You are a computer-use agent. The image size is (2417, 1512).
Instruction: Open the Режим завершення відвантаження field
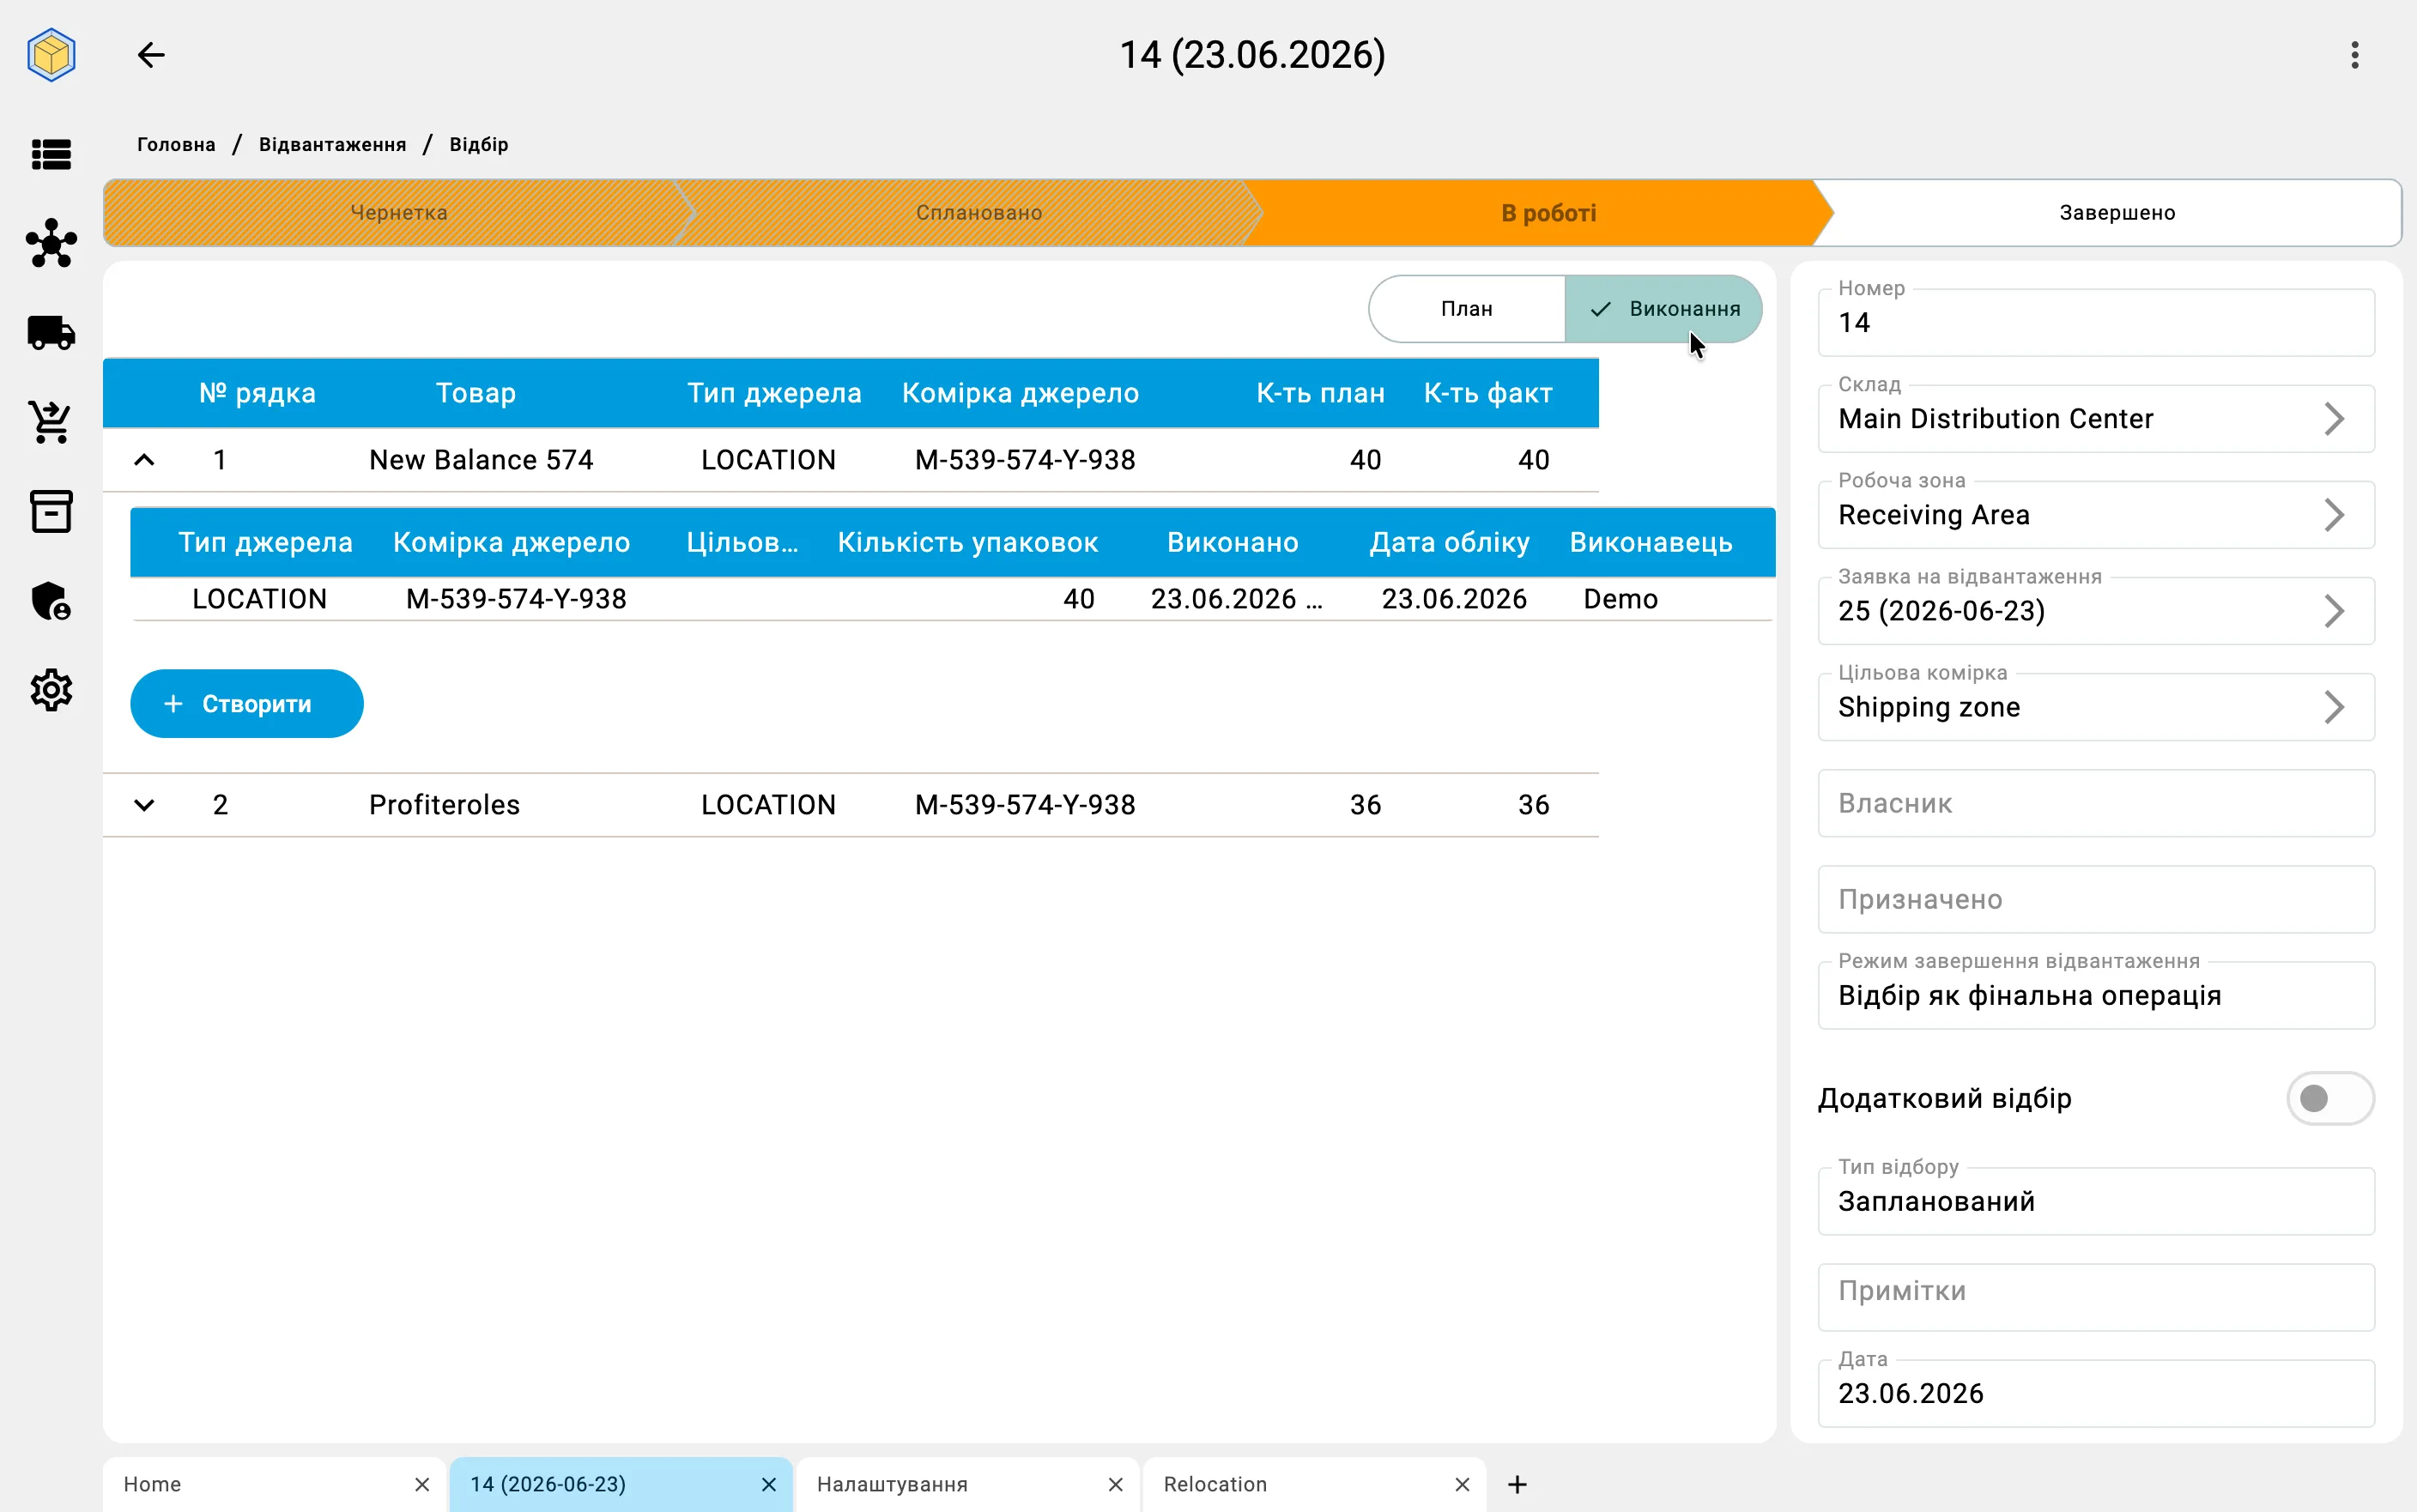2096,995
